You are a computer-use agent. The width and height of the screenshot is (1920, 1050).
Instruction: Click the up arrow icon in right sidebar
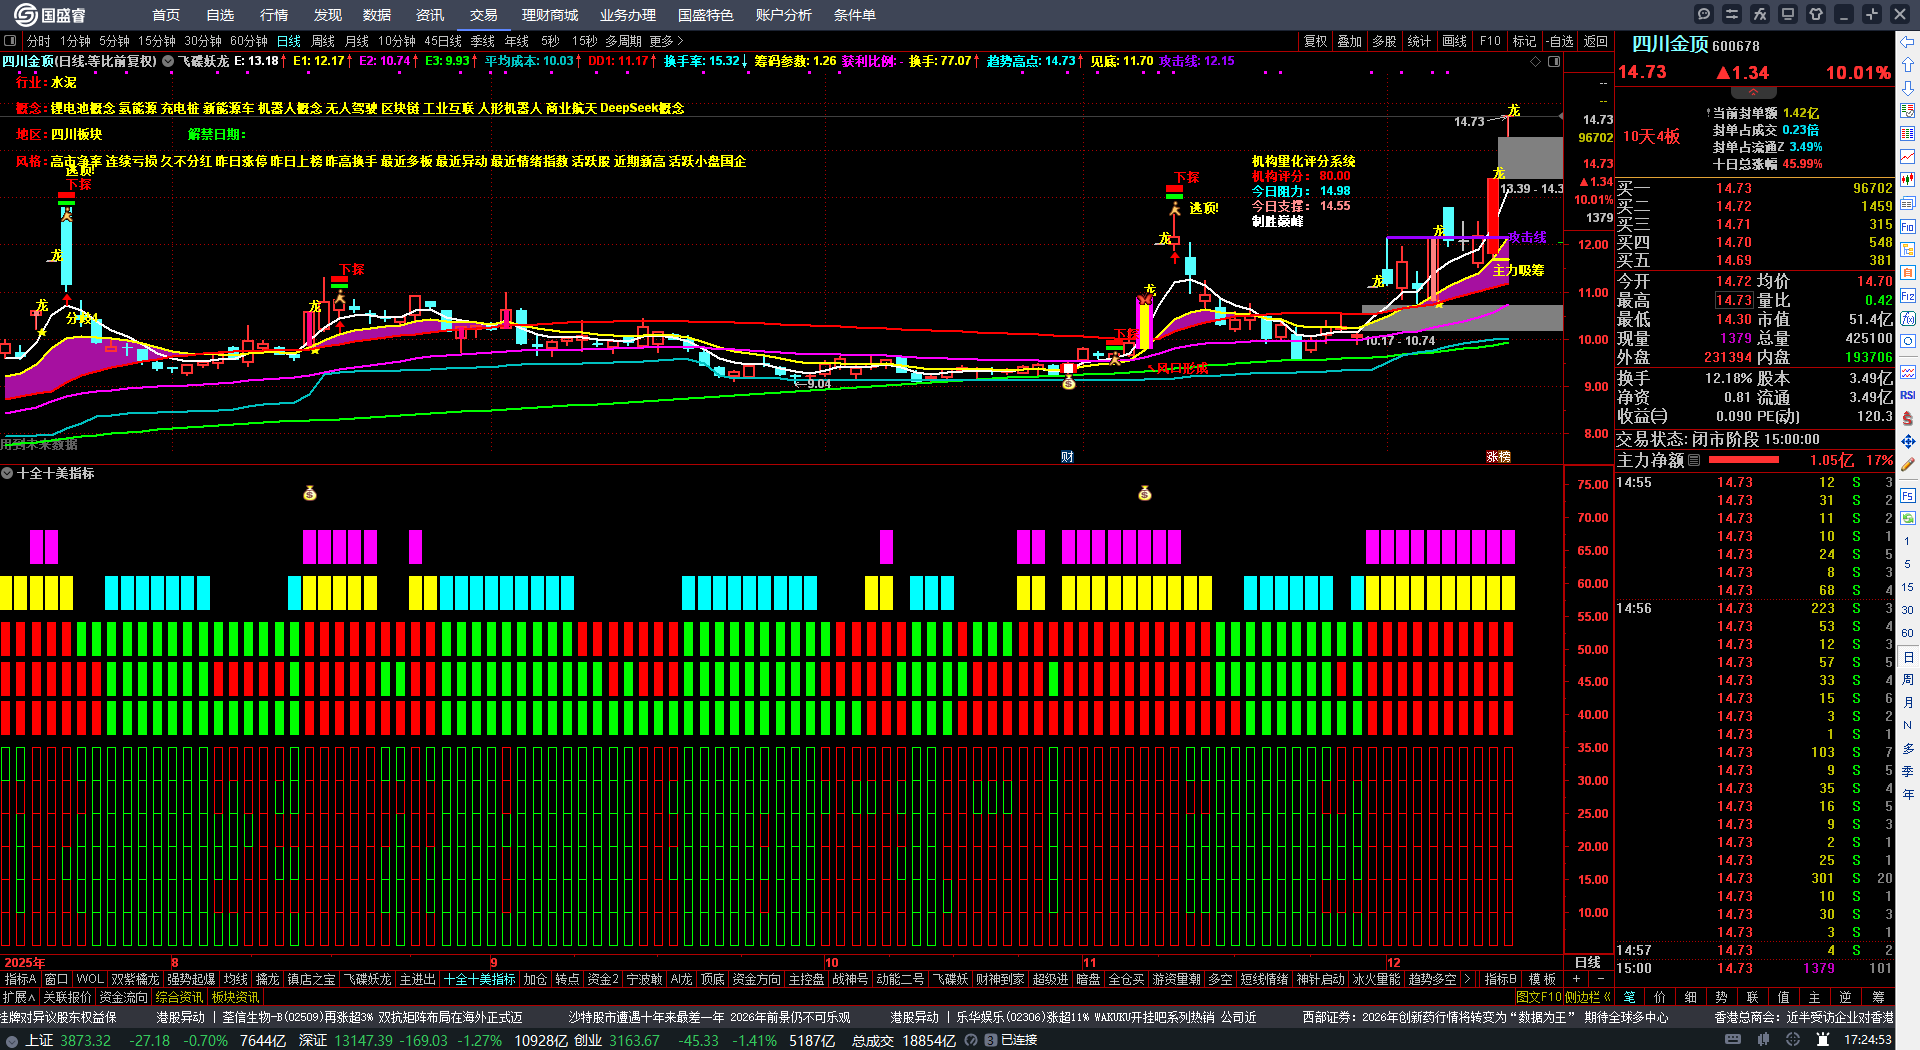click(1908, 65)
